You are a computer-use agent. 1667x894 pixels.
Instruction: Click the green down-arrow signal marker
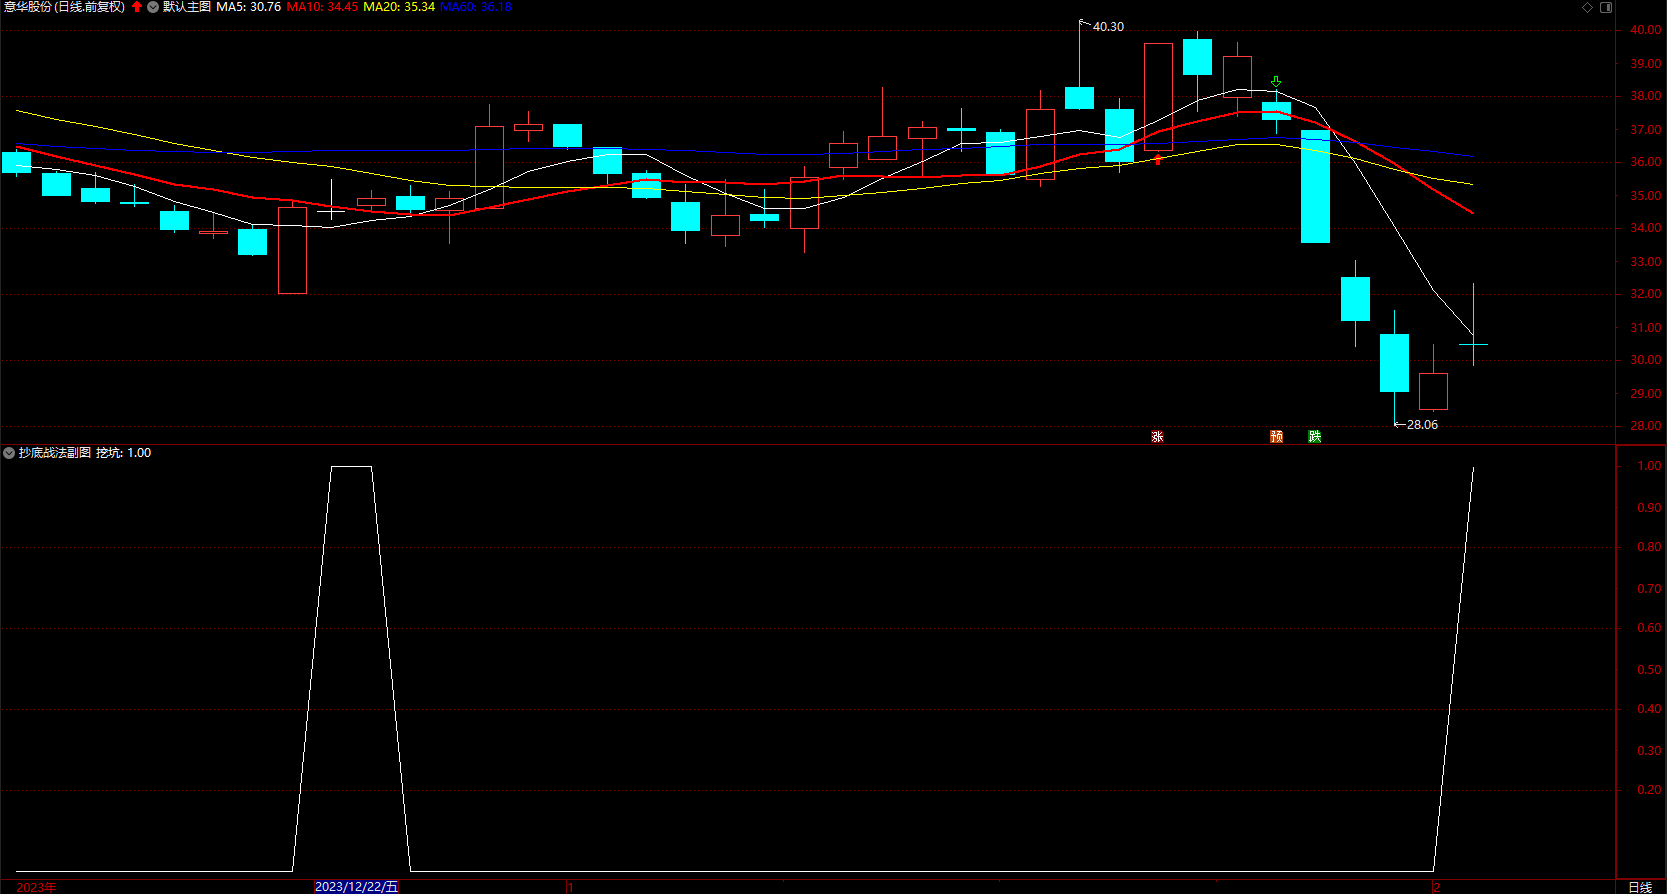[1276, 82]
